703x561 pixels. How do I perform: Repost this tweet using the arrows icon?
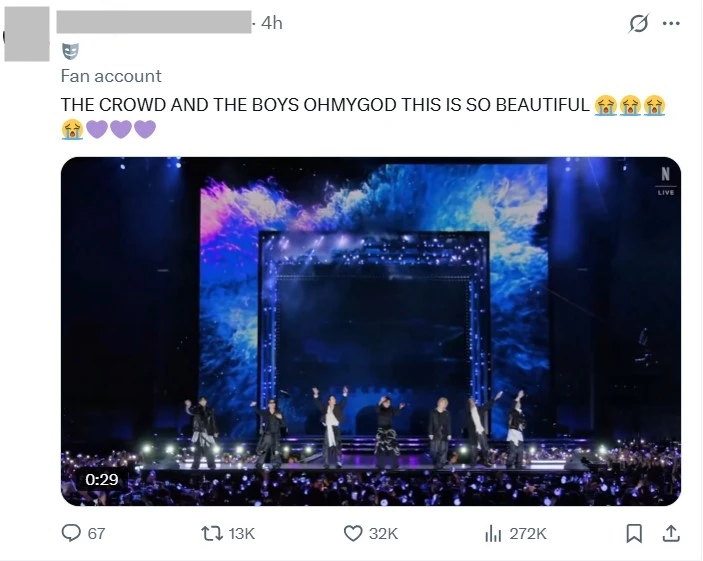[x=212, y=534]
